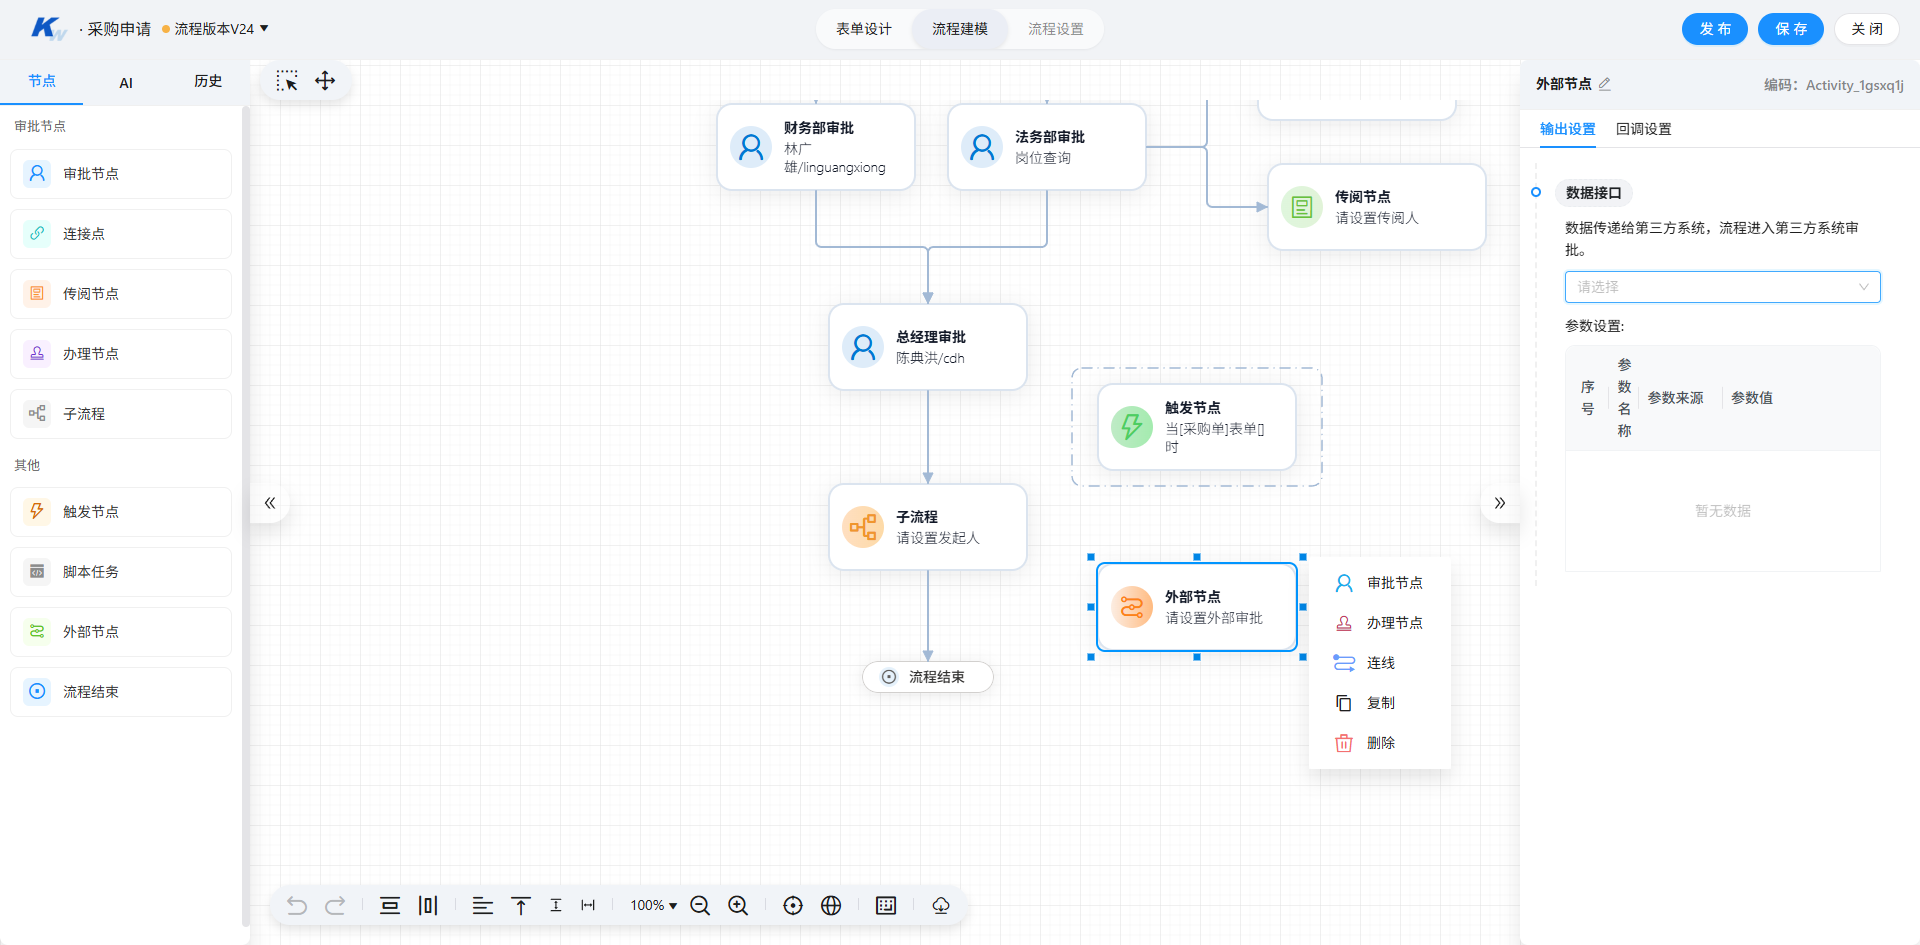1920x945 pixels.
Task: Select the 法务部审批 node on canvas
Action: [x=1047, y=147]
